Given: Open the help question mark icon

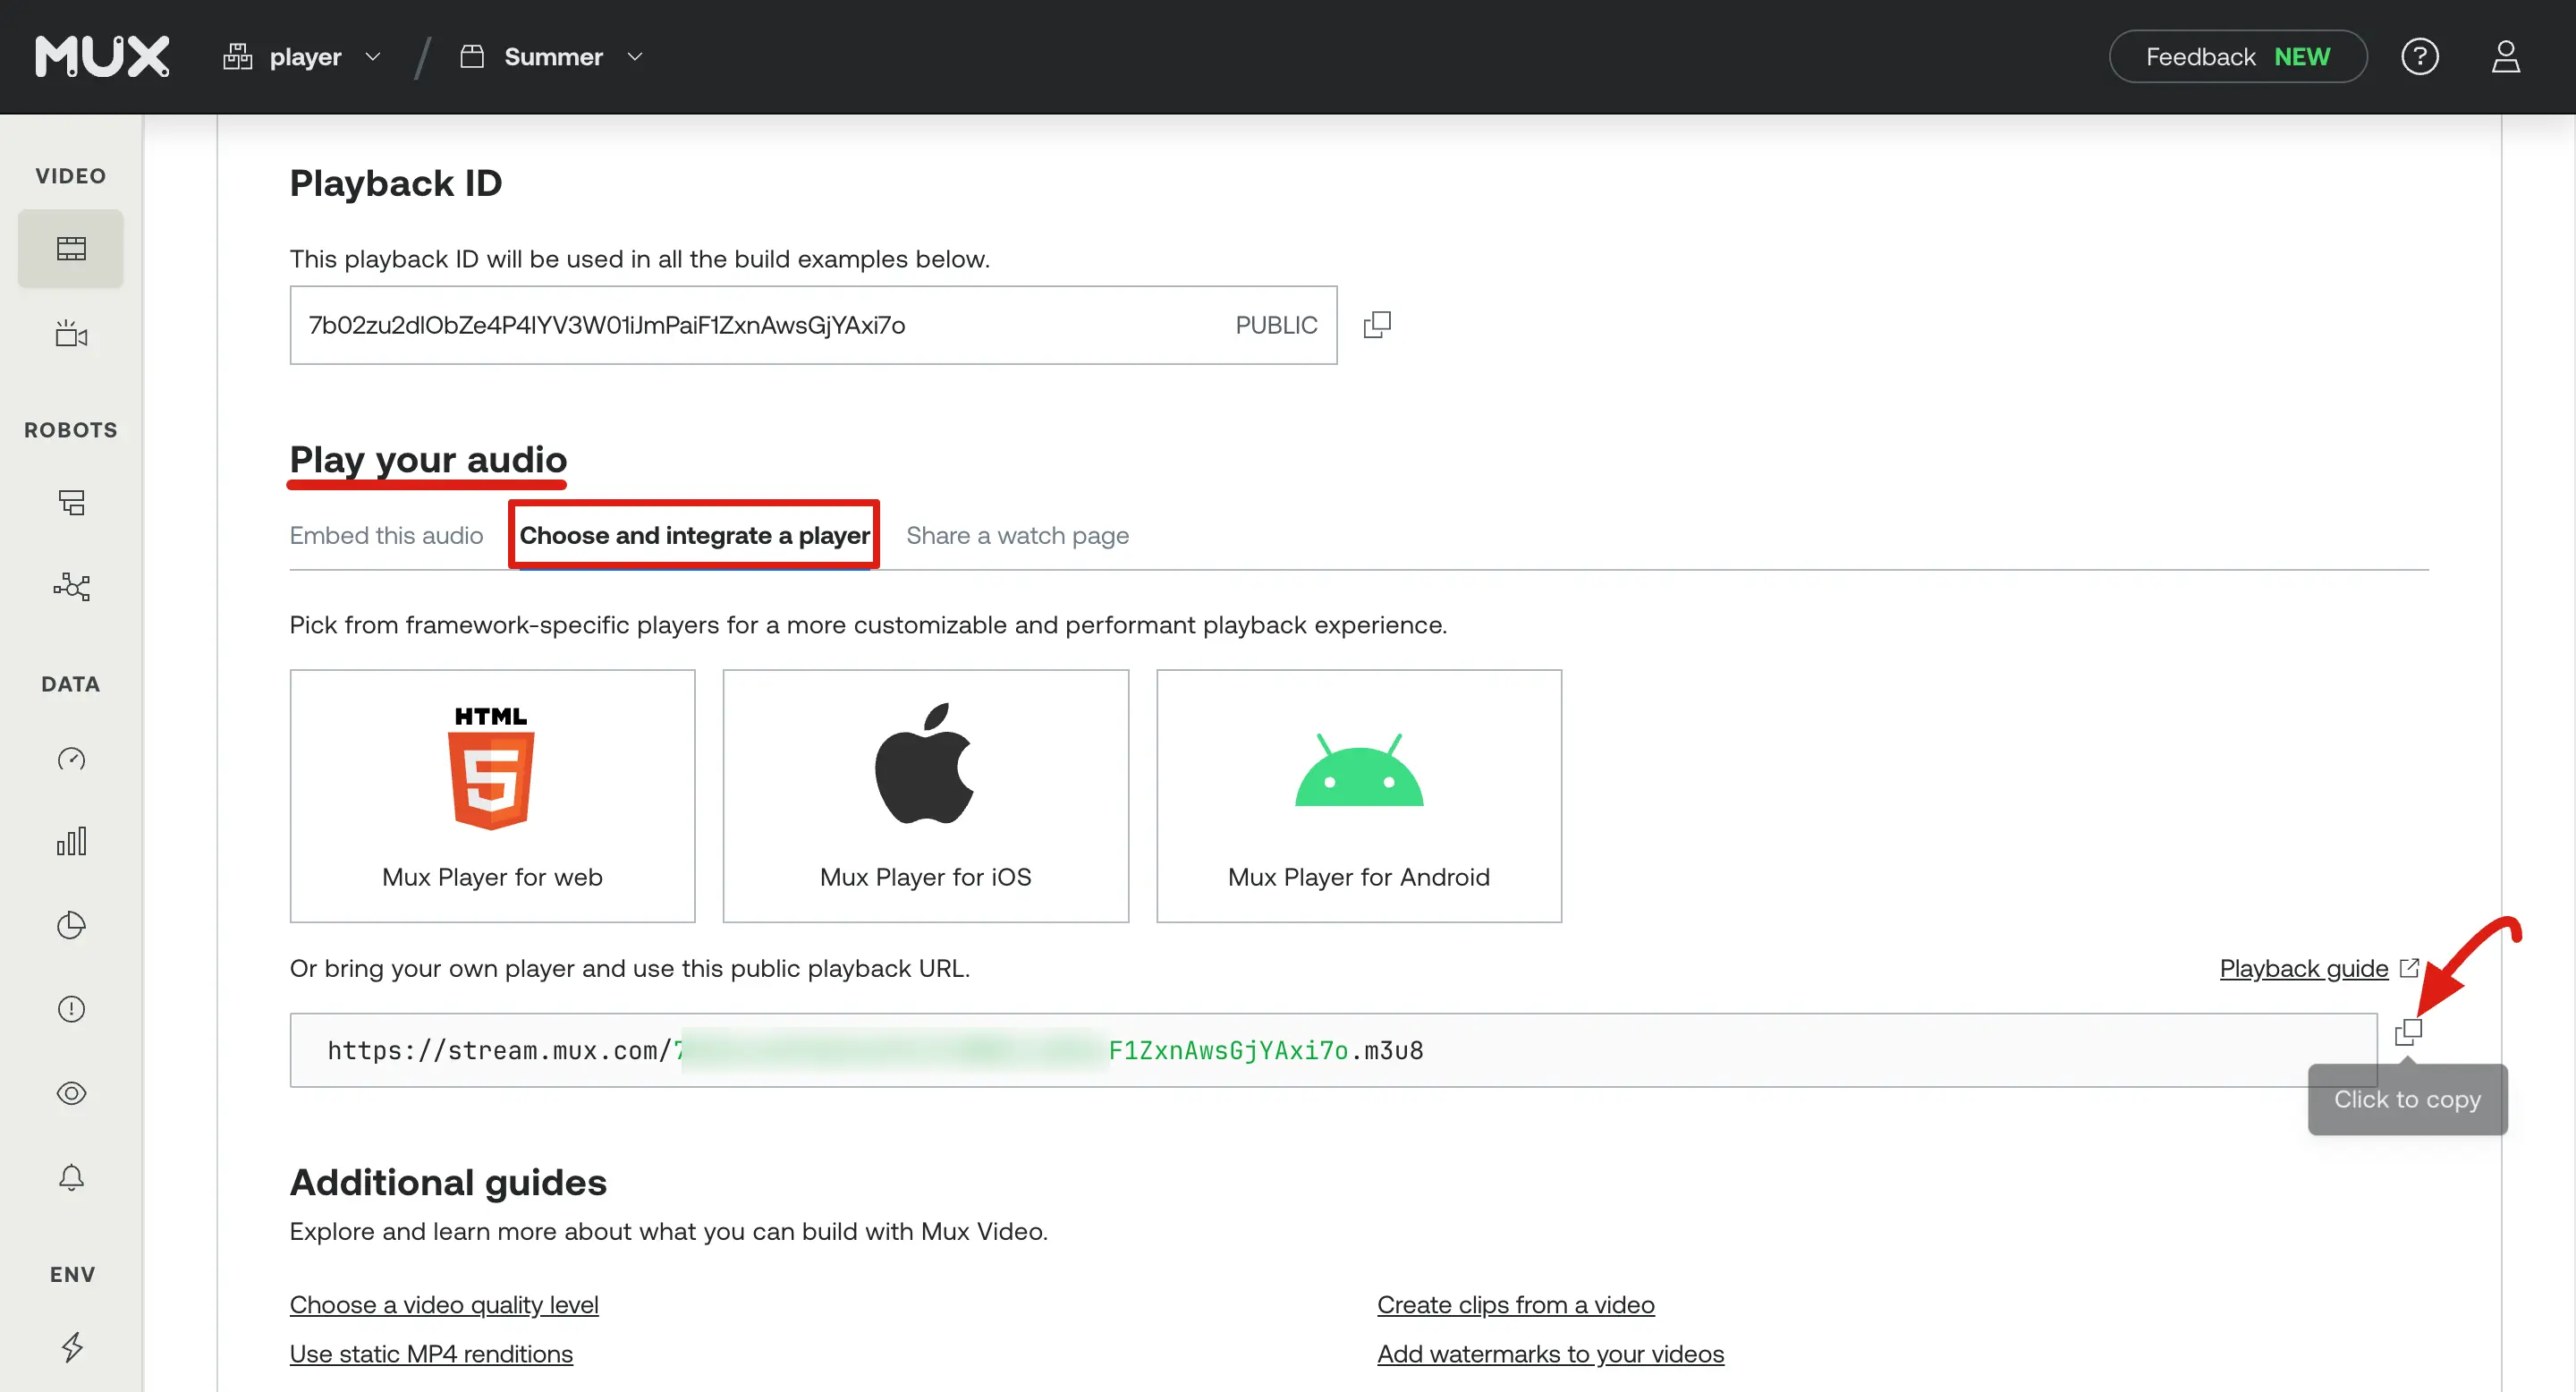Looking at the screenshot, I should tap(2420, 56).
